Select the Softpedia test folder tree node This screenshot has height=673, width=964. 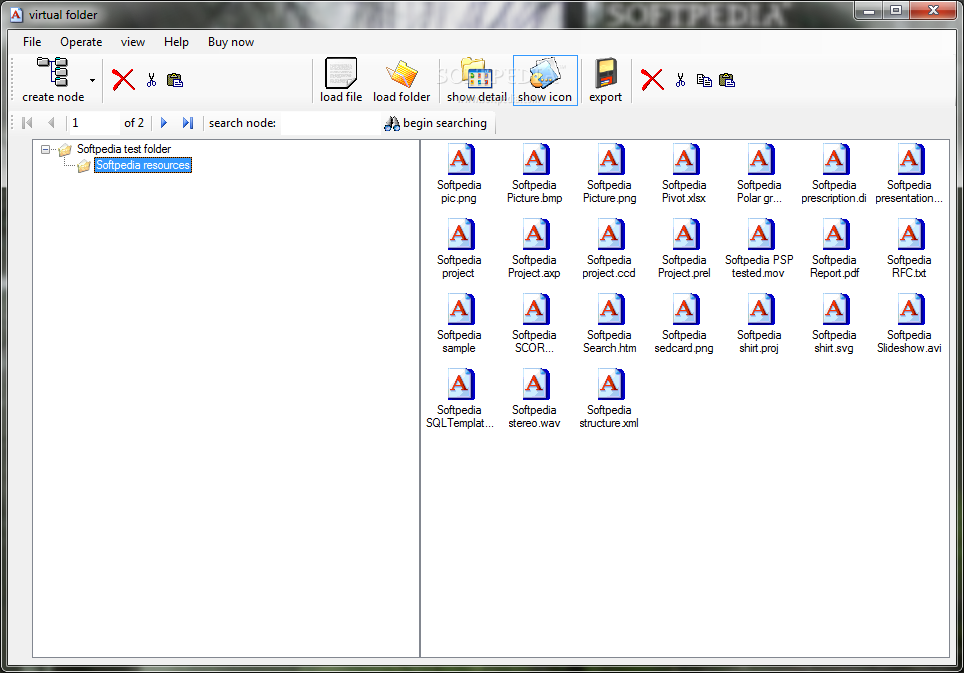coord(124,149)
